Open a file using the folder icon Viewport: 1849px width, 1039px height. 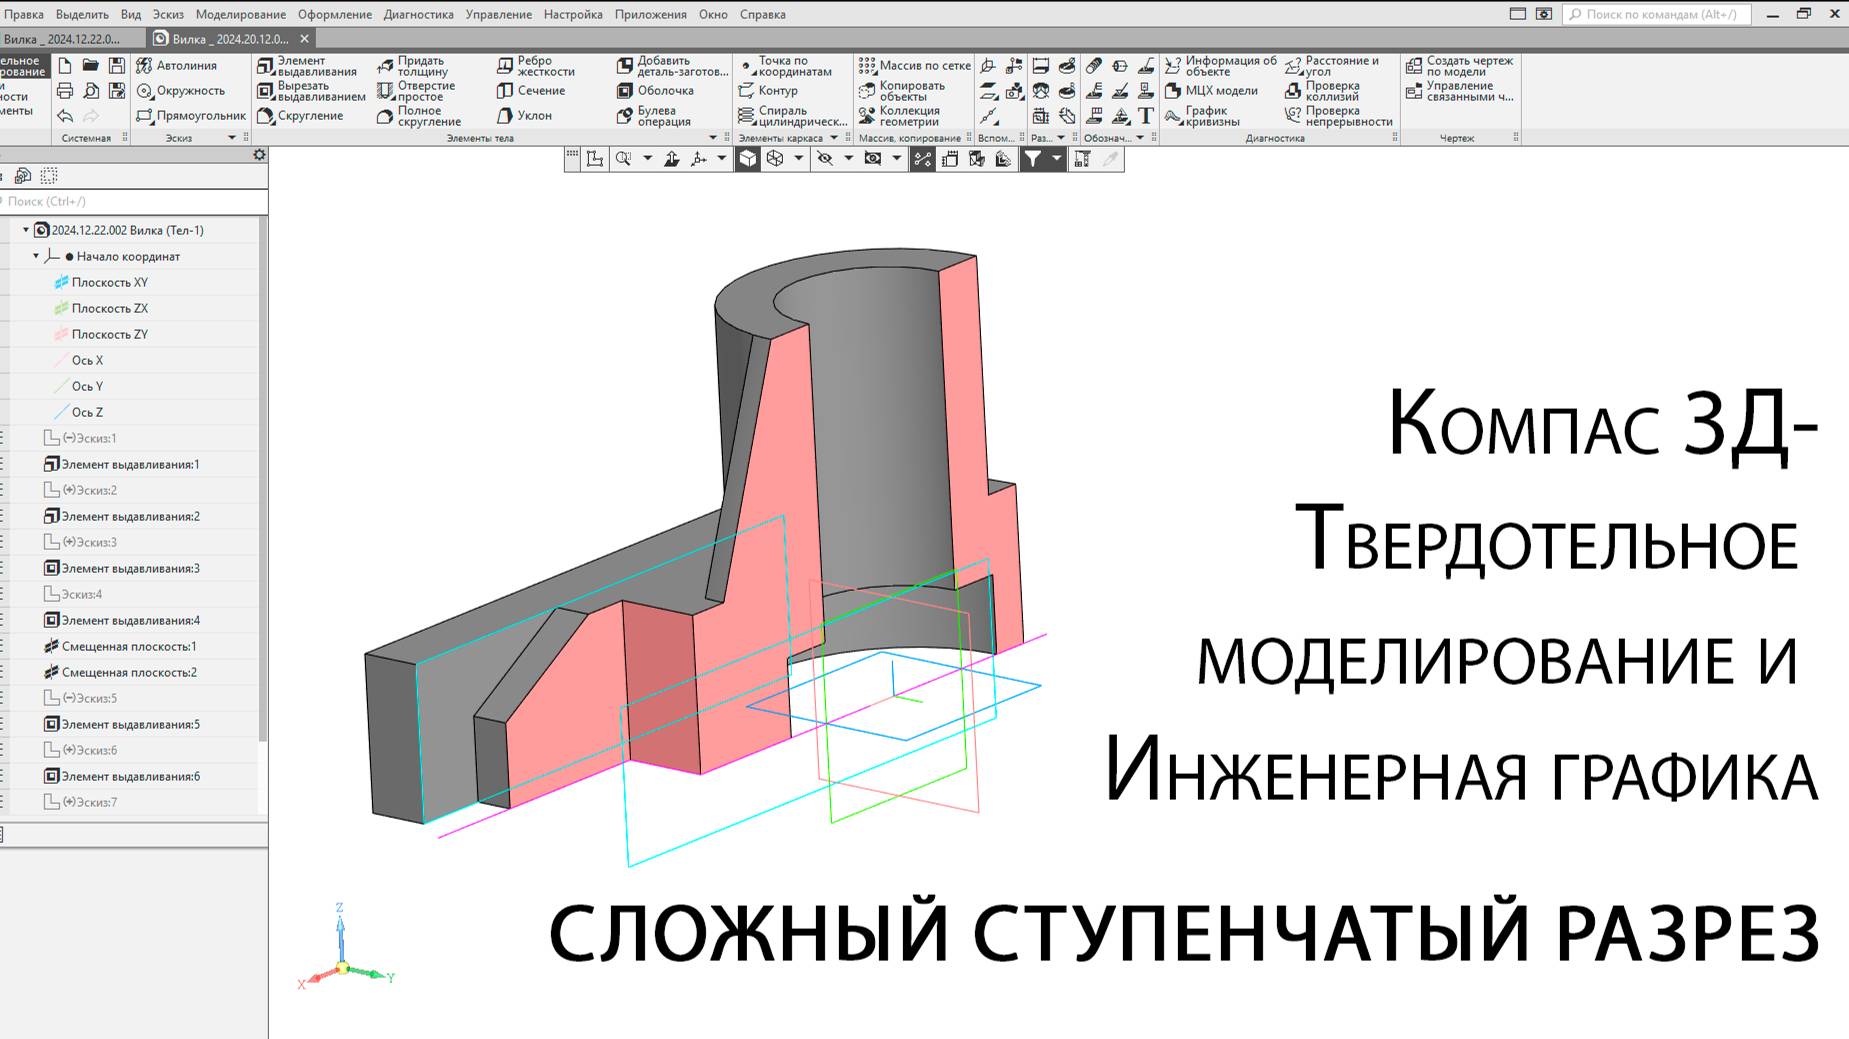coord(91,66)
